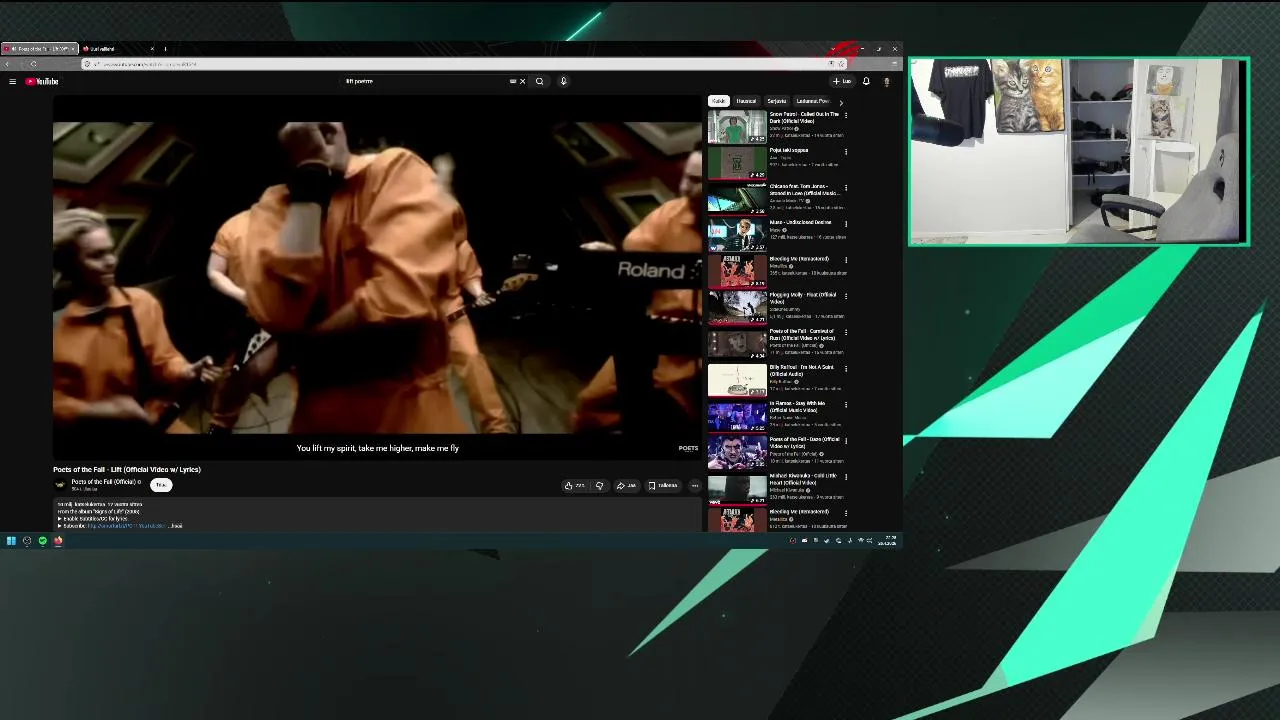Image resolution: width=1280 pixels, height=720 pixels.
Task: Expand the description with ...lisää
Action: point(176,526)
